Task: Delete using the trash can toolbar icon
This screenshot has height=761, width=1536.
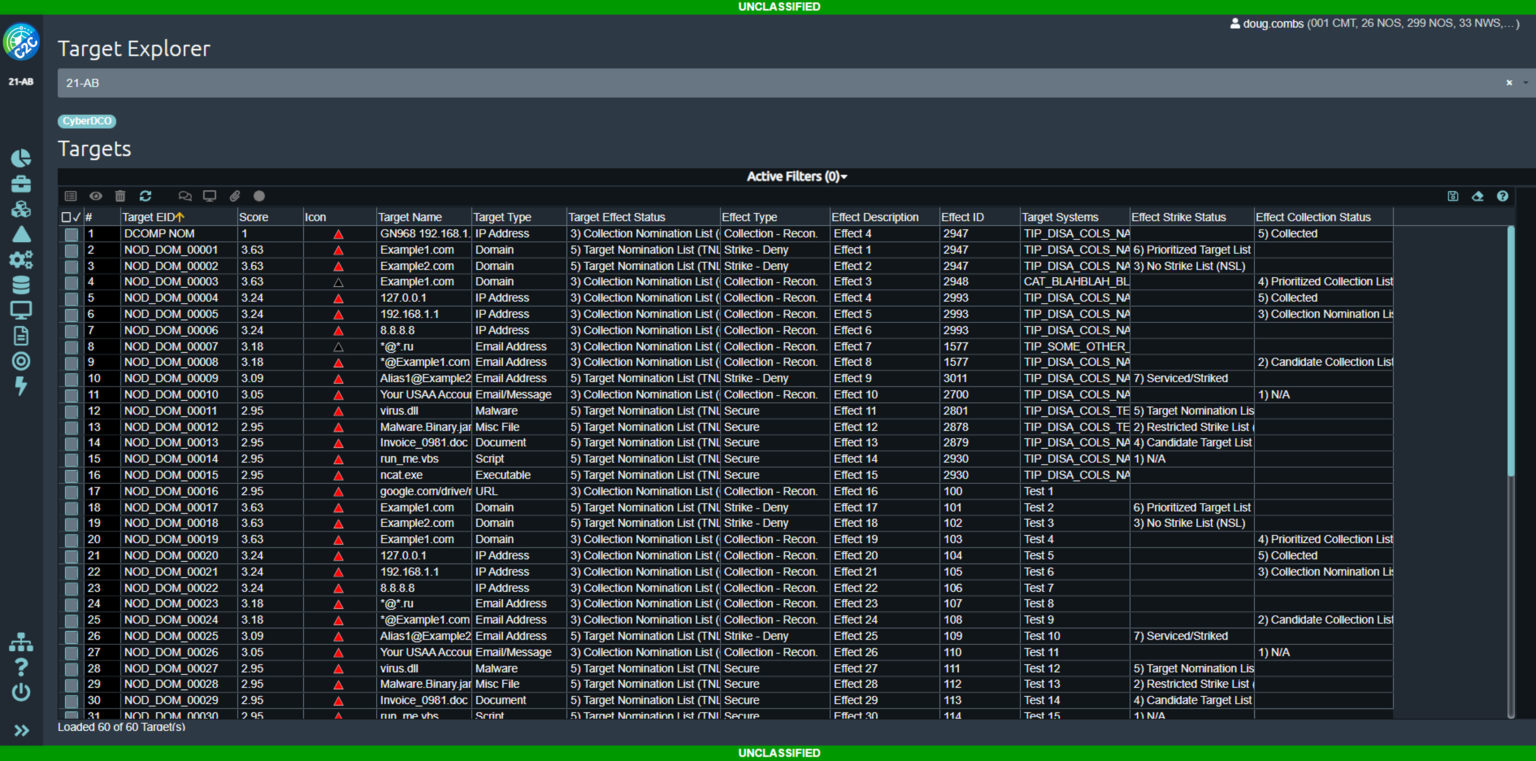Action: (120, 197)
